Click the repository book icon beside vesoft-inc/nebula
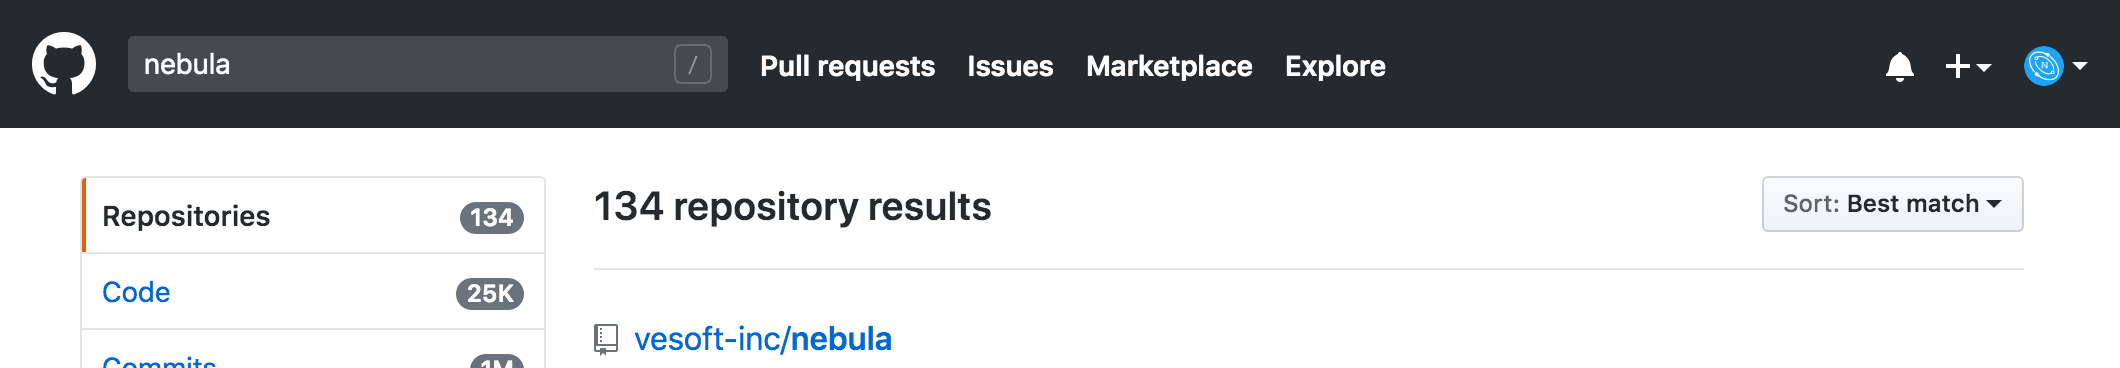2120x368 pixels. [606, 339]
